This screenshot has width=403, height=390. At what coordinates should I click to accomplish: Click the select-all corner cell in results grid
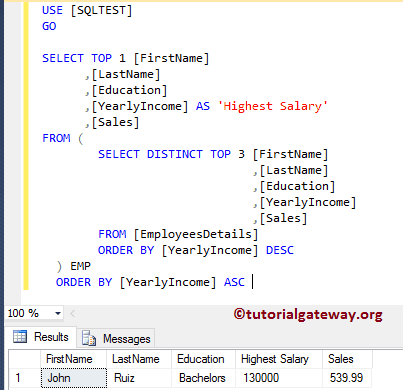point(24,359)
